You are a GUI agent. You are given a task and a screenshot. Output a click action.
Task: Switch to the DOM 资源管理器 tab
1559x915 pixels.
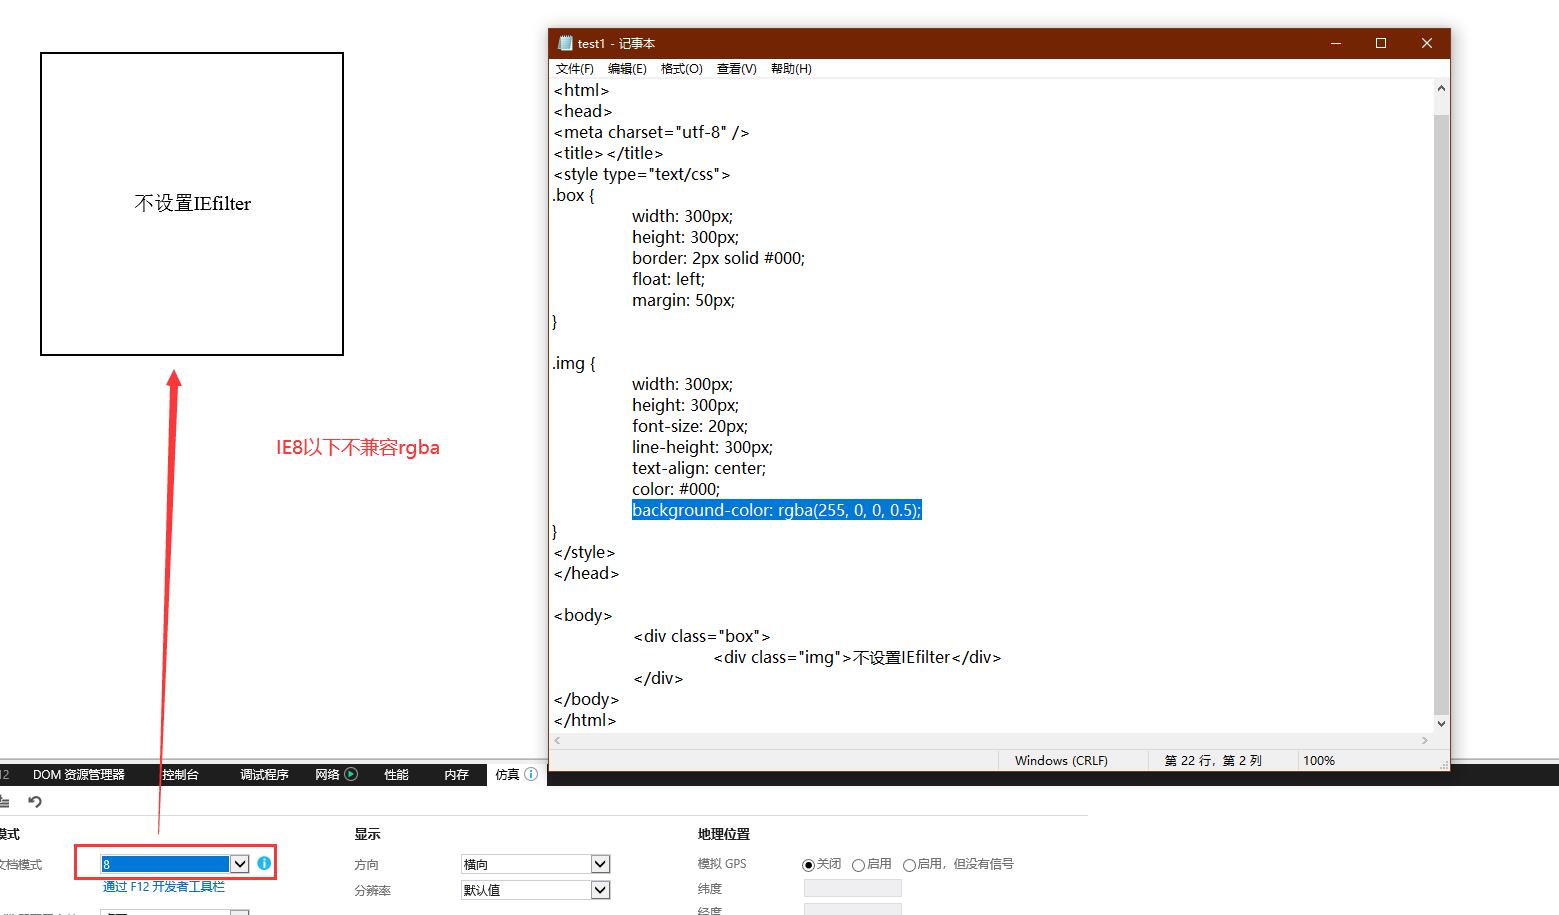pos(79,775)
